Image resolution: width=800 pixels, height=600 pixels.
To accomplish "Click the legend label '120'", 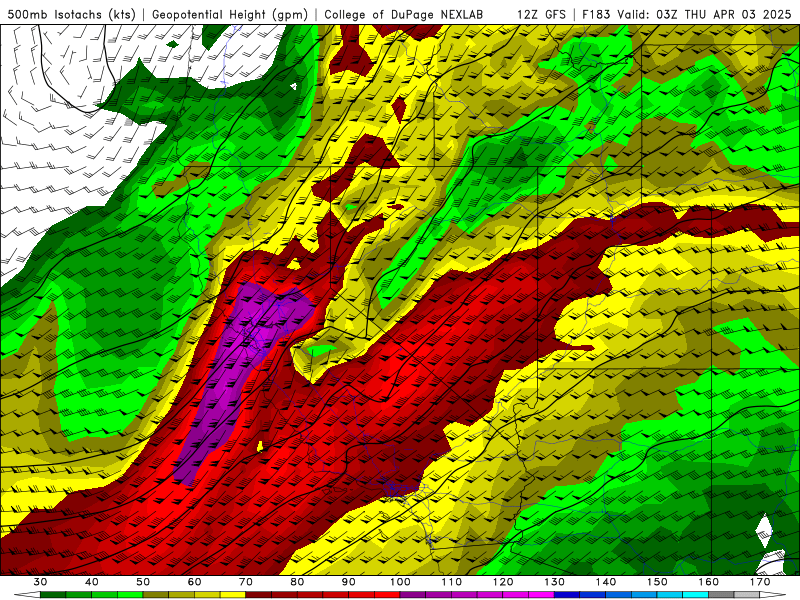I will 503,582.
